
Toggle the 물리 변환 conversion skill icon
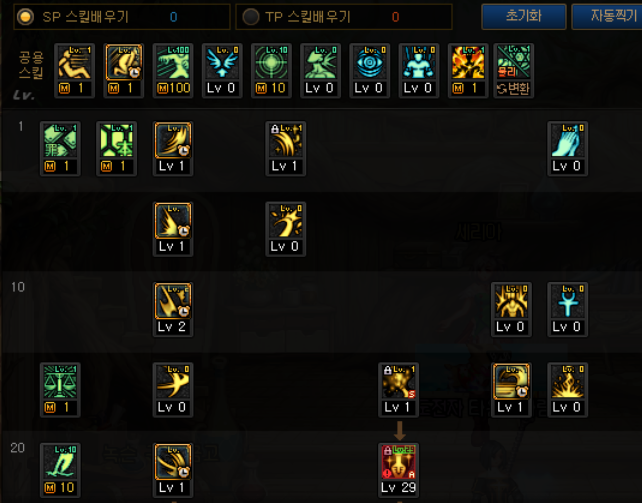pyautogui.click(x=513, y=70)
